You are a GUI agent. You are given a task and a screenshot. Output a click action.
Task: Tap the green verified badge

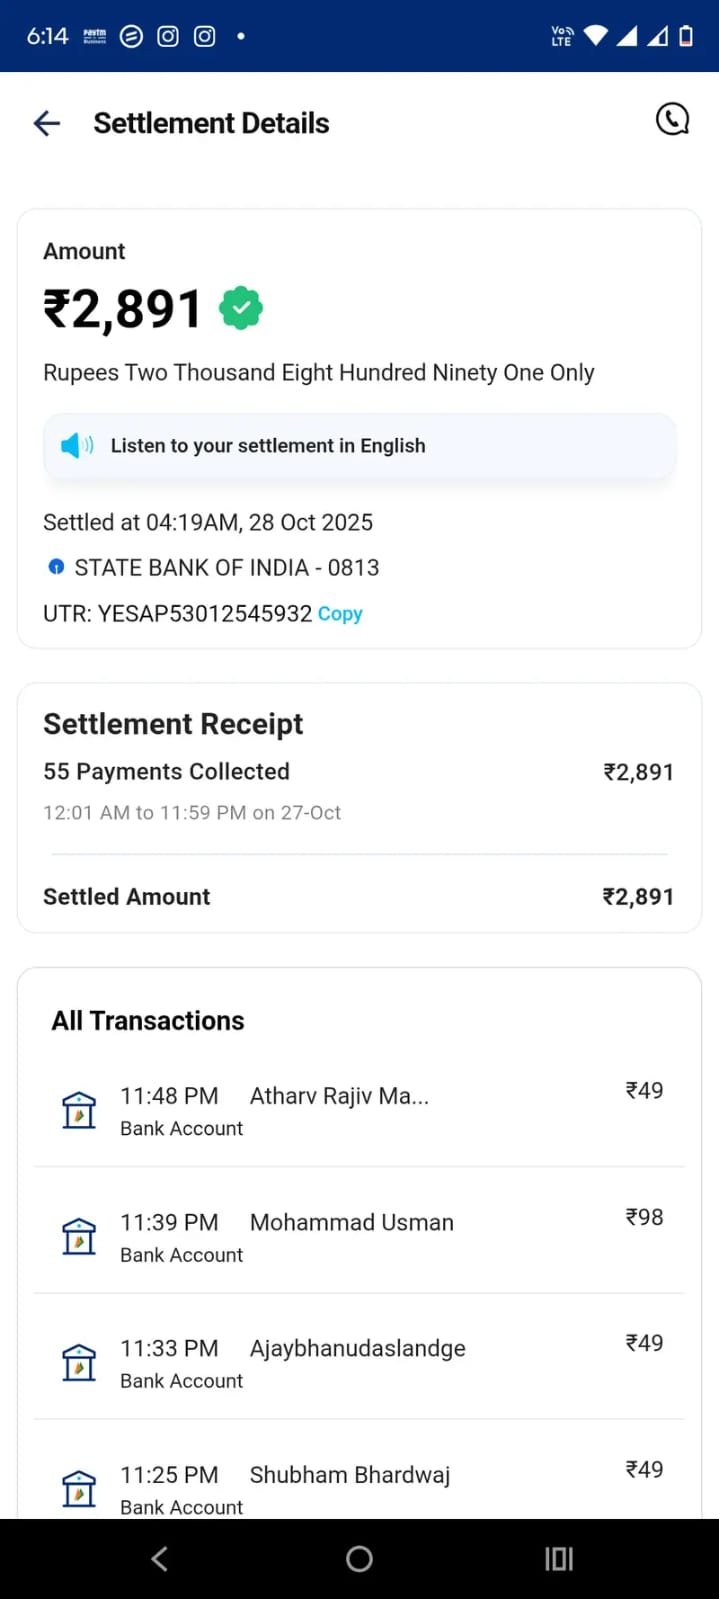pyautogui.click(x=241, y=308)
